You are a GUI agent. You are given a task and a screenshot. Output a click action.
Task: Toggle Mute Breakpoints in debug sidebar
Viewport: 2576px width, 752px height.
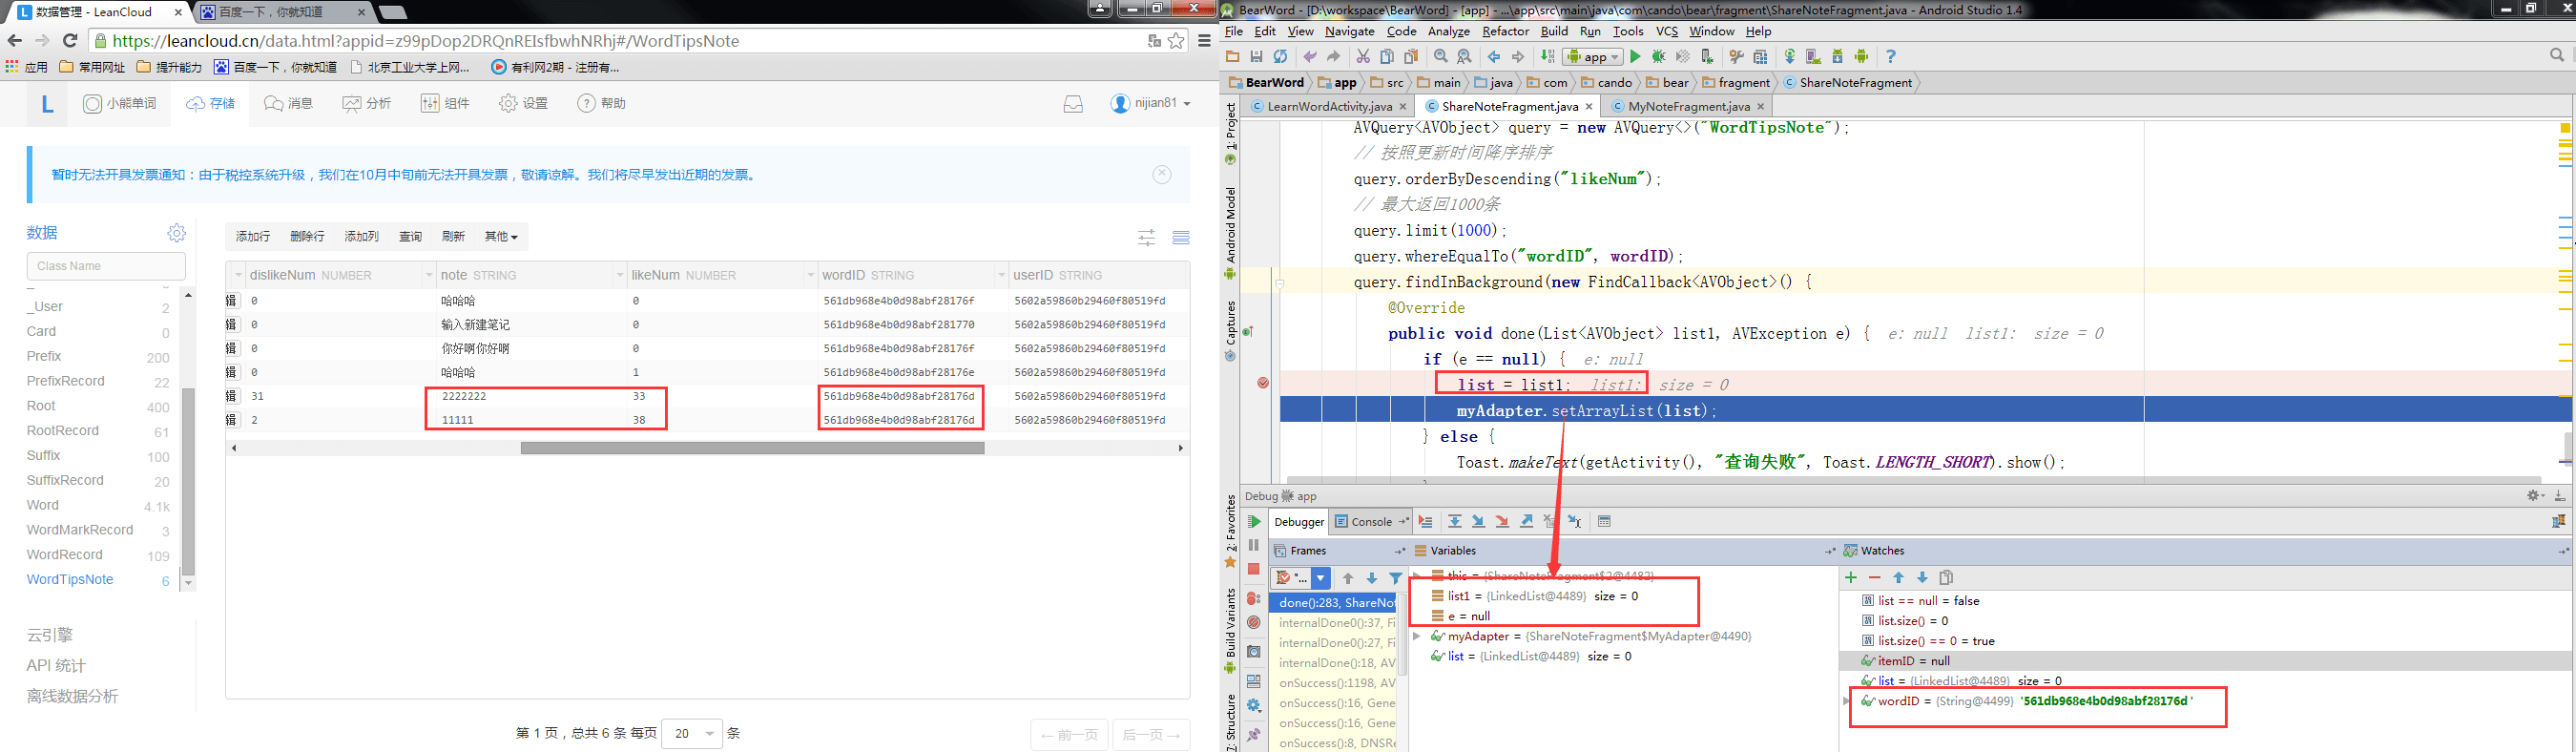click(1254, 623)
